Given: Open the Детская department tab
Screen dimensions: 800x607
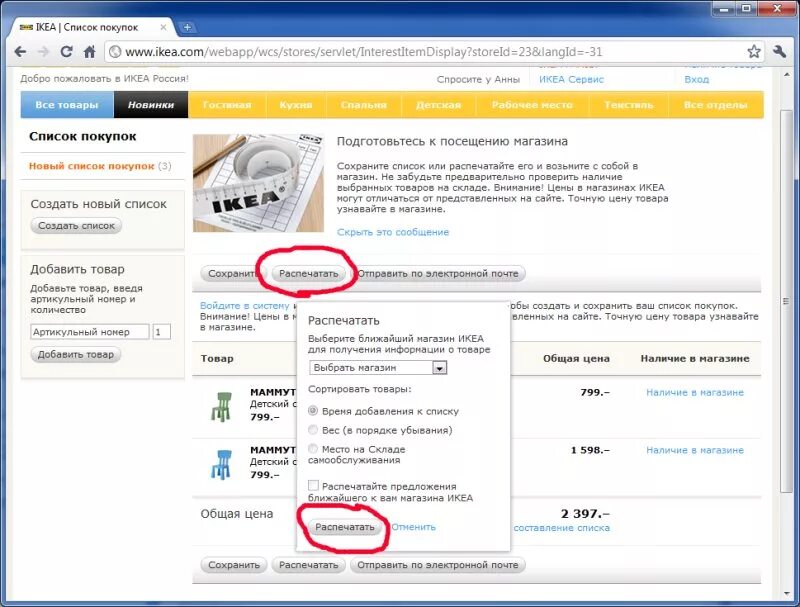Looking at the screenshot, I should 438,105.
